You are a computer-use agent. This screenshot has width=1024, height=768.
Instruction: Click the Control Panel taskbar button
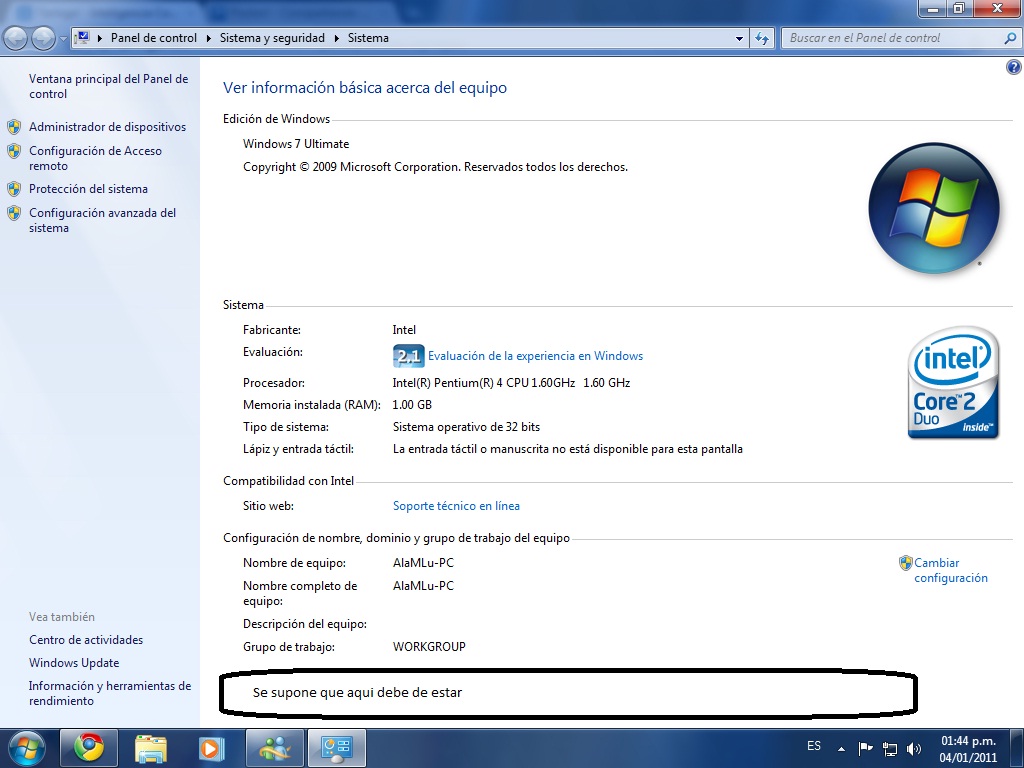click(337, 748)
